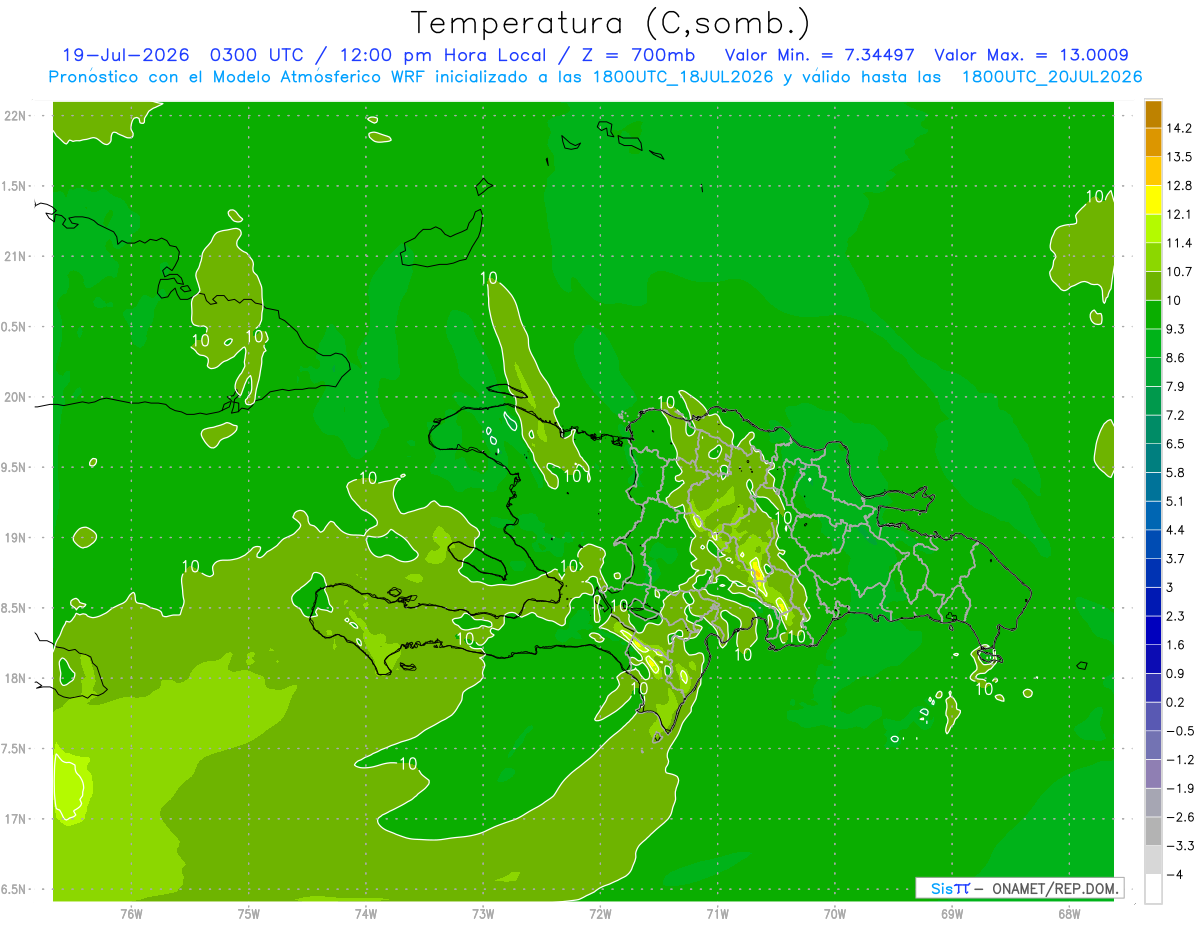The height and width of the screenshot is (927, 1200).
Task: Pick the teal swatch between 5.8 and 6.5
Action: 1153,458
